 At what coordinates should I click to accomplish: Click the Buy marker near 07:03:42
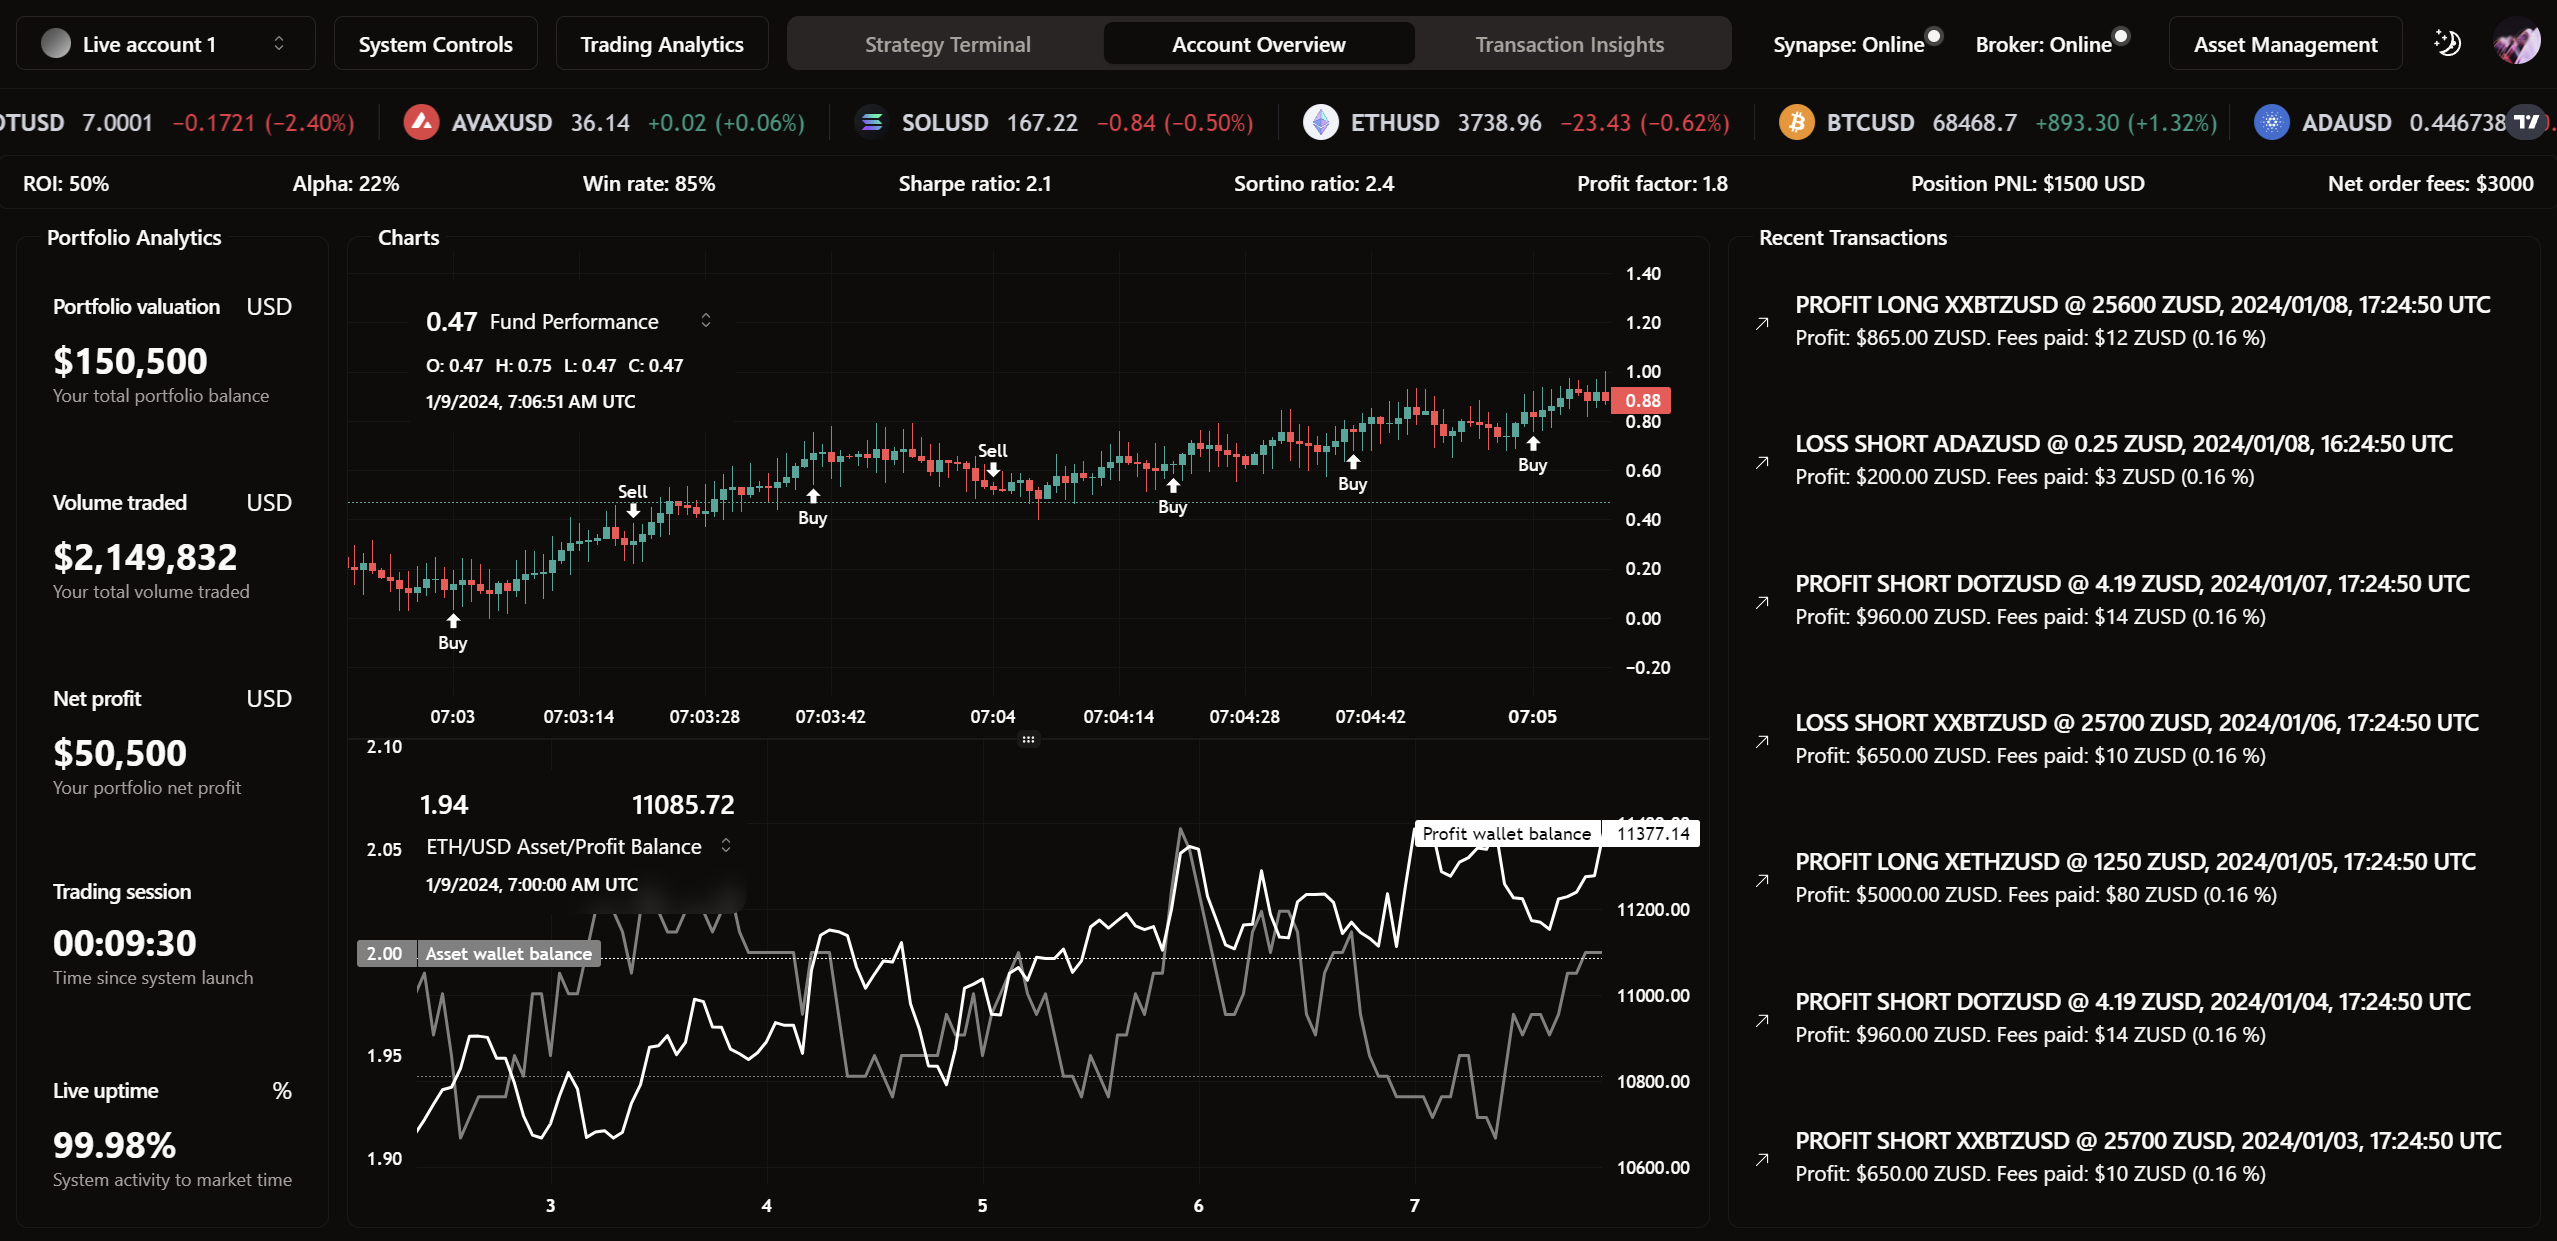coord(813,497)
